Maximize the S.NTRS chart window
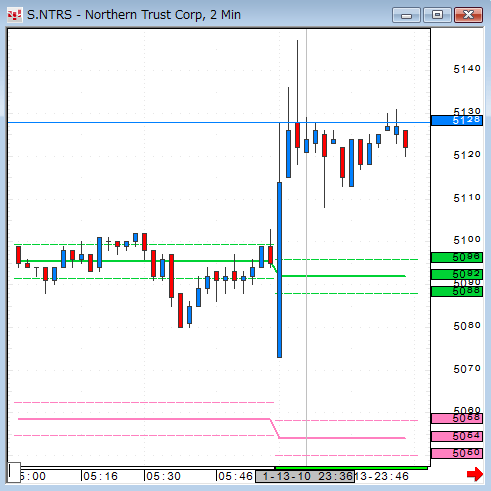The height and width of the screenshot is (491, 491). coord(437,15)
